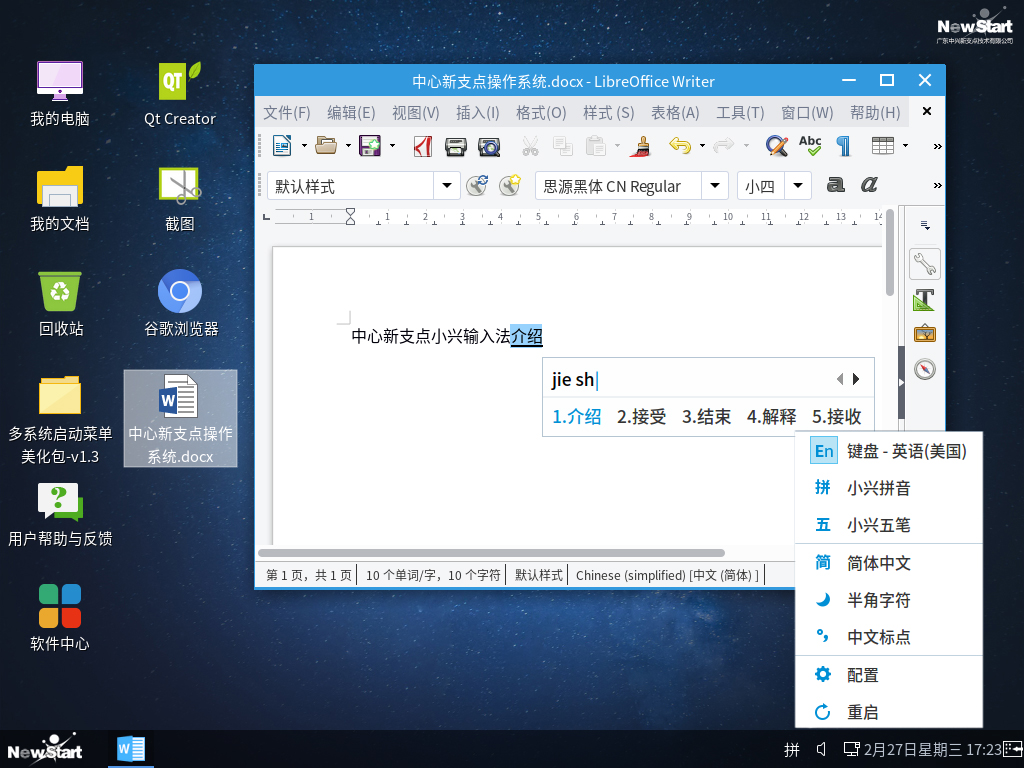Open the sidebar Gallery panel icon
Viewport: 1024px width, 768px height.
[924, 334]
